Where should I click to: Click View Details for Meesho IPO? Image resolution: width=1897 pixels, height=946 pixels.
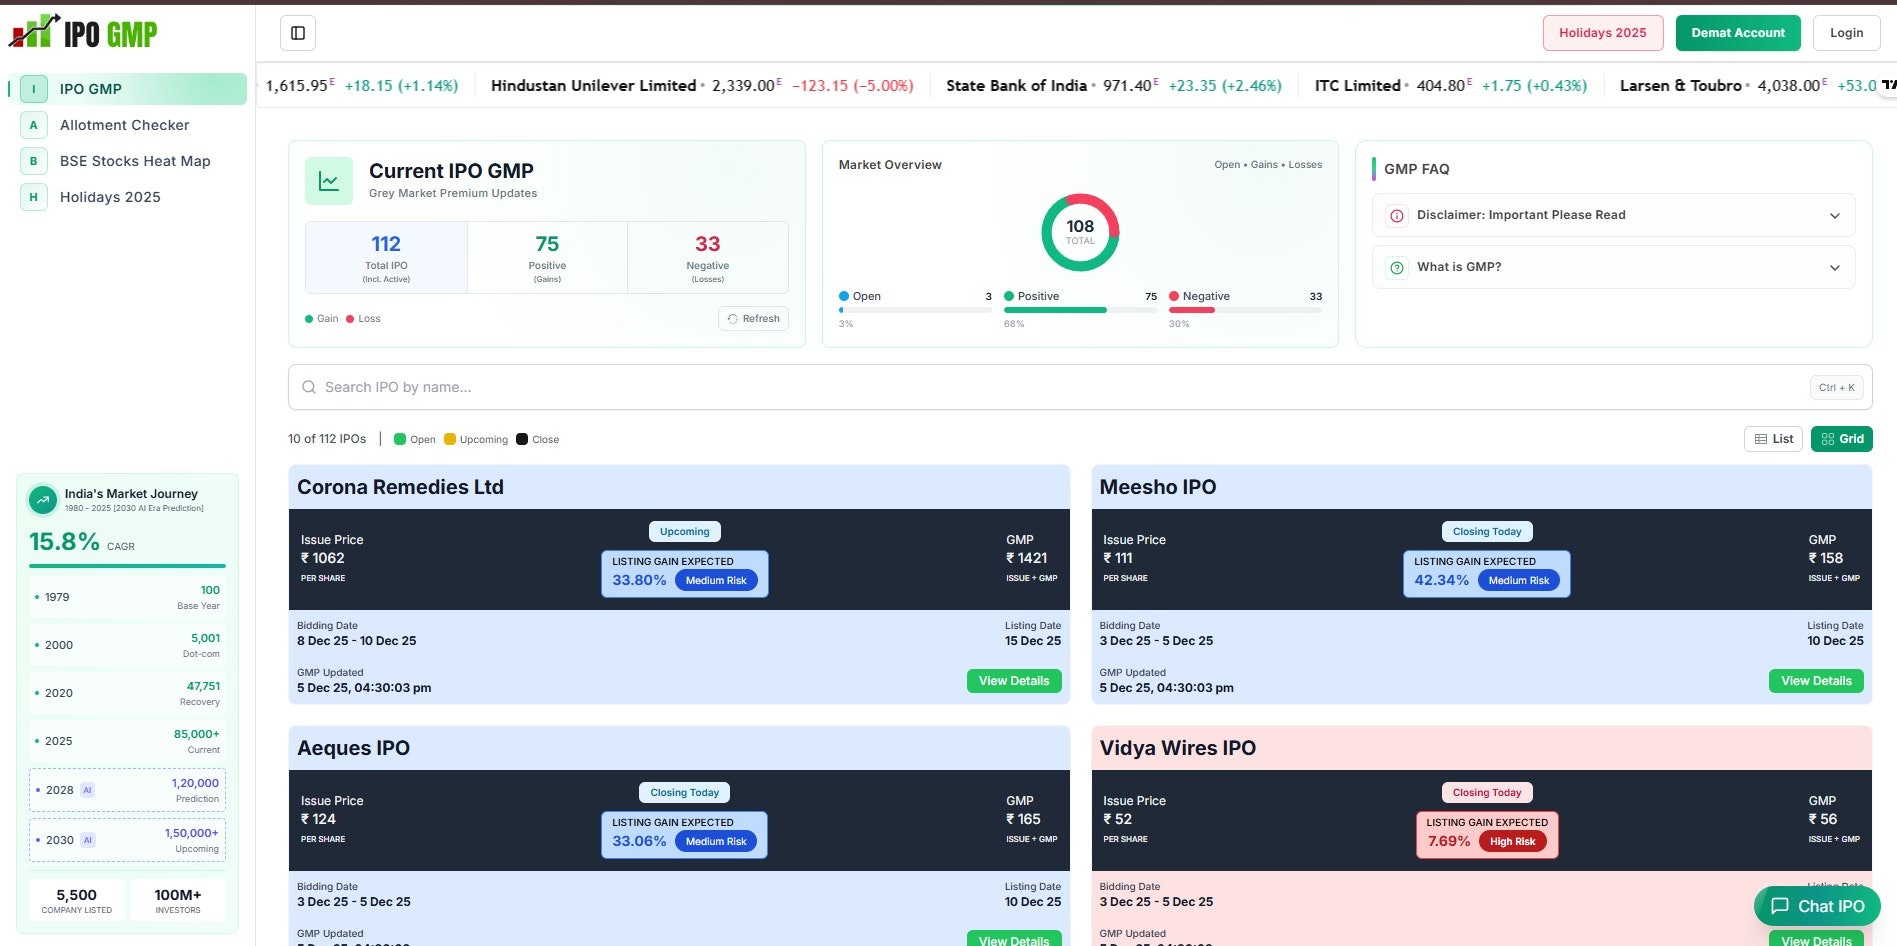[1816, 680]
